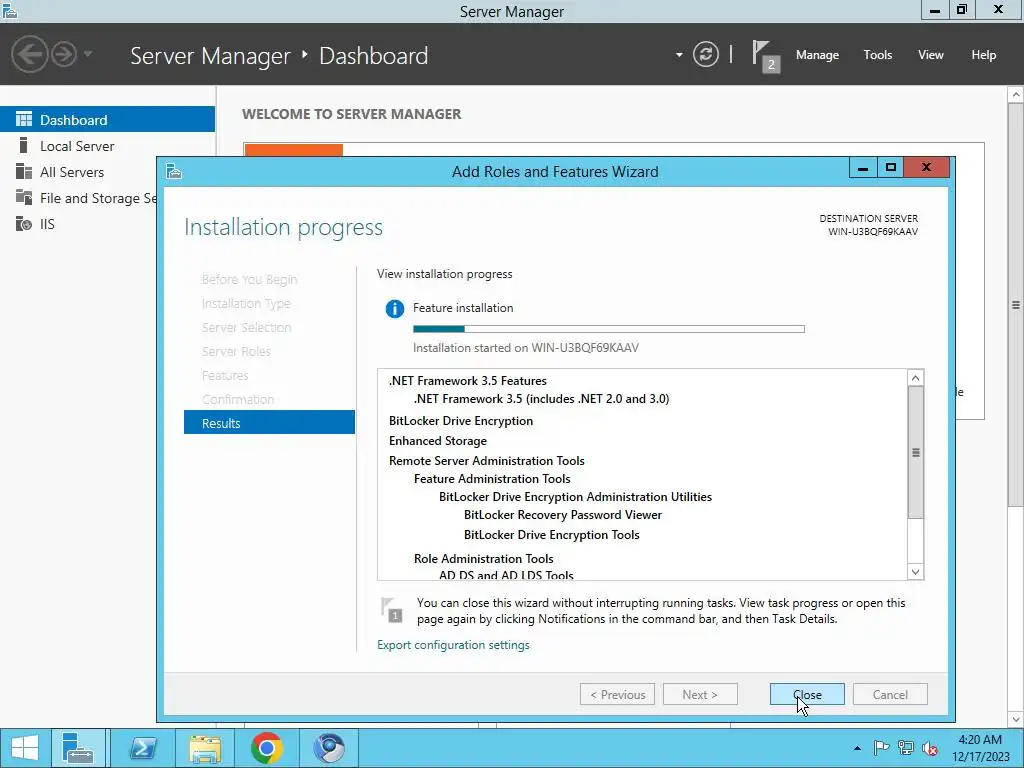Open the View menu
The image size is (1024, 768).
931,55
